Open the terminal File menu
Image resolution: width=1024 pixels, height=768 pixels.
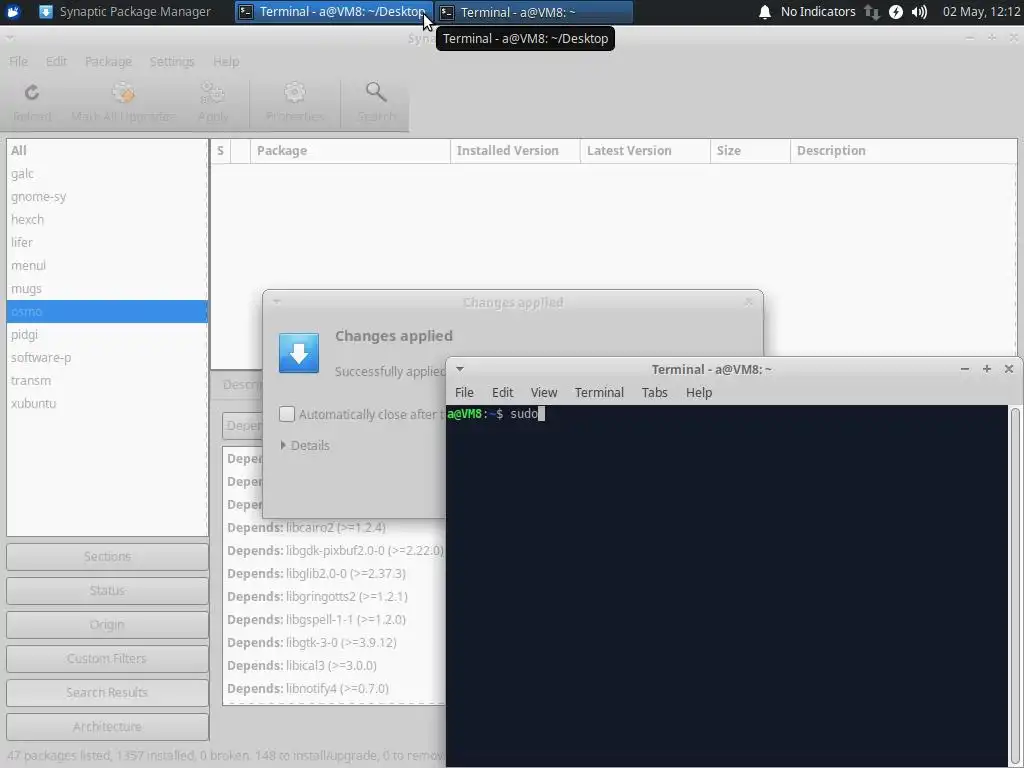464,392
